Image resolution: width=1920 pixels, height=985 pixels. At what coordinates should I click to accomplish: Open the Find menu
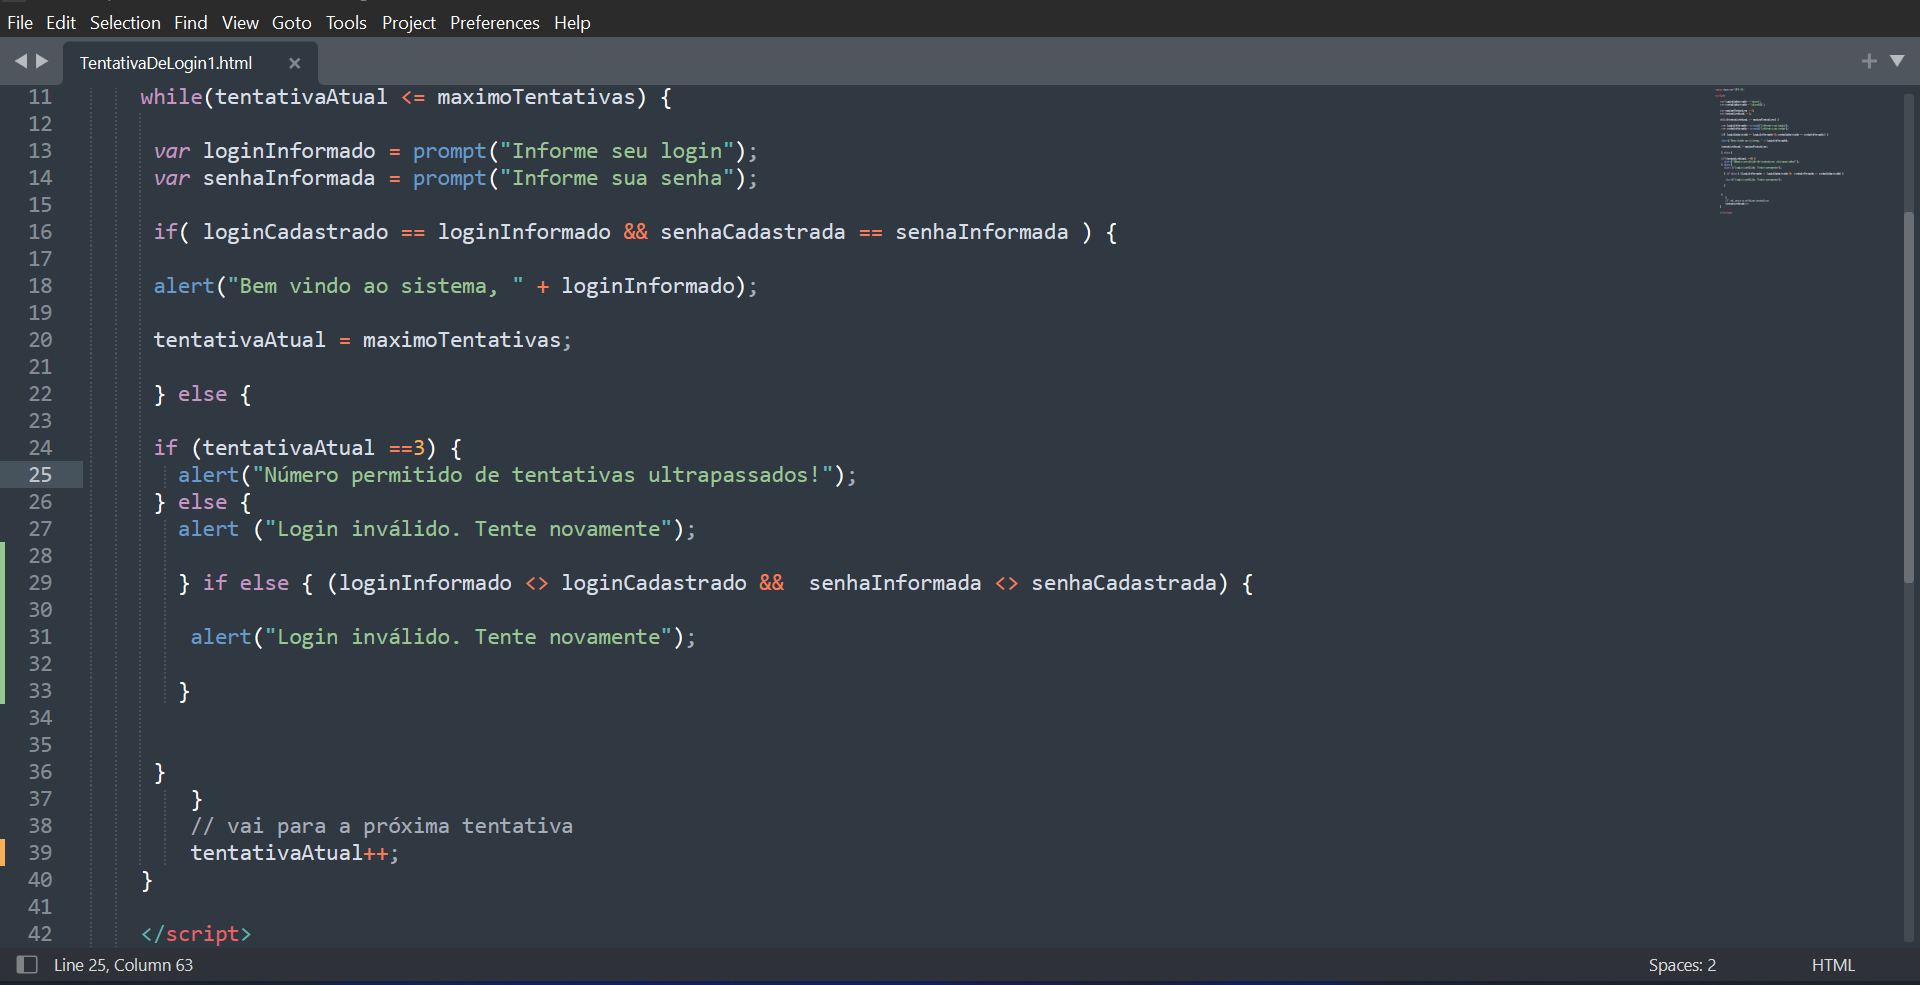click(x=191, y=22)
